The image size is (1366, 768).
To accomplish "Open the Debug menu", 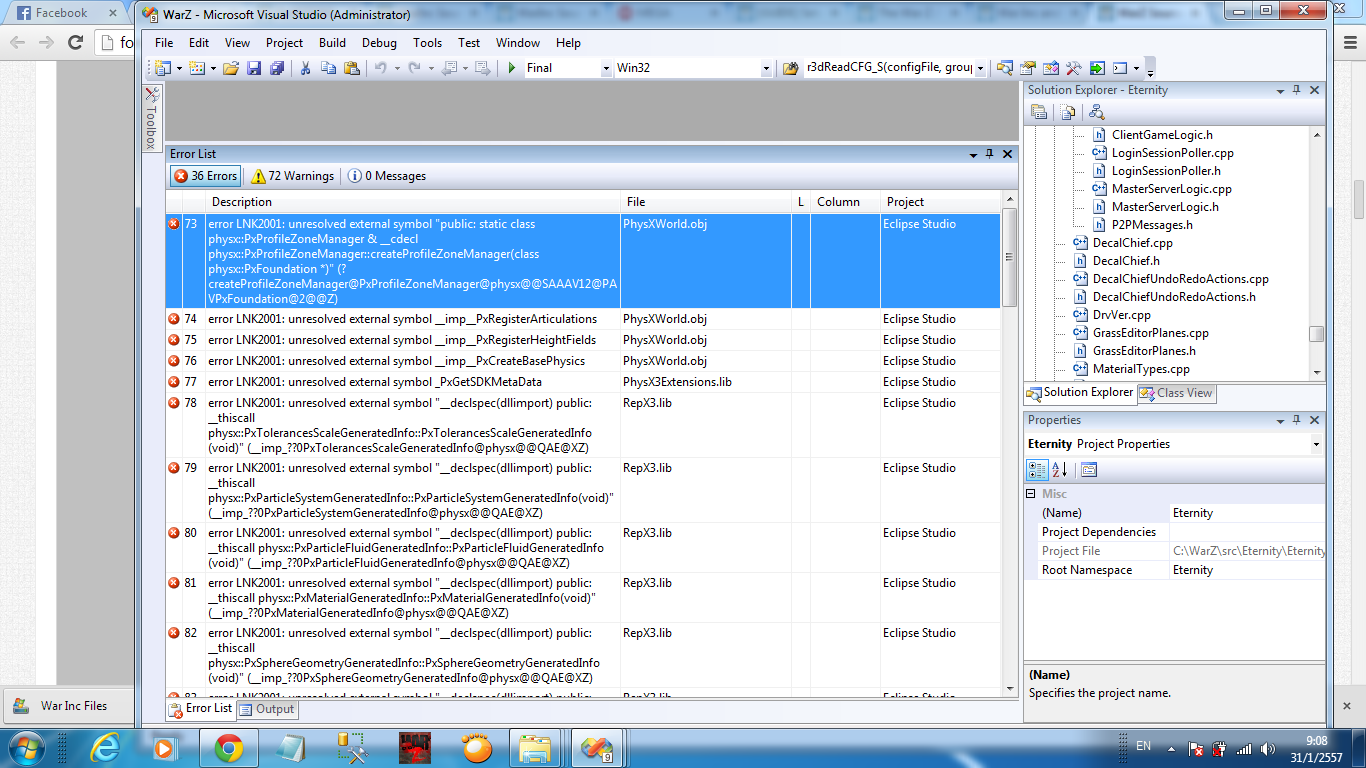I will coord(379,43).
